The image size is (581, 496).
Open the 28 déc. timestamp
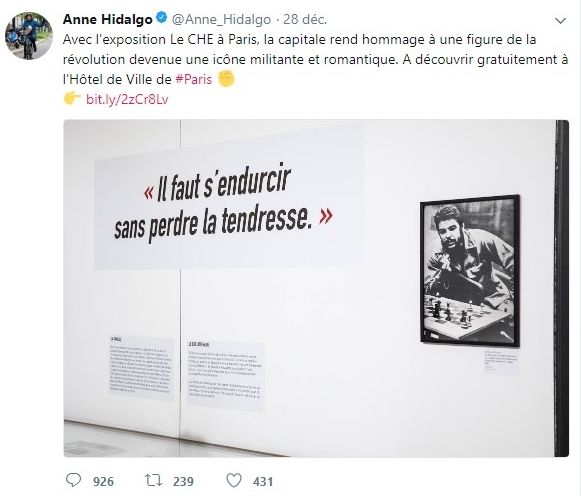[x=305, y=19]
